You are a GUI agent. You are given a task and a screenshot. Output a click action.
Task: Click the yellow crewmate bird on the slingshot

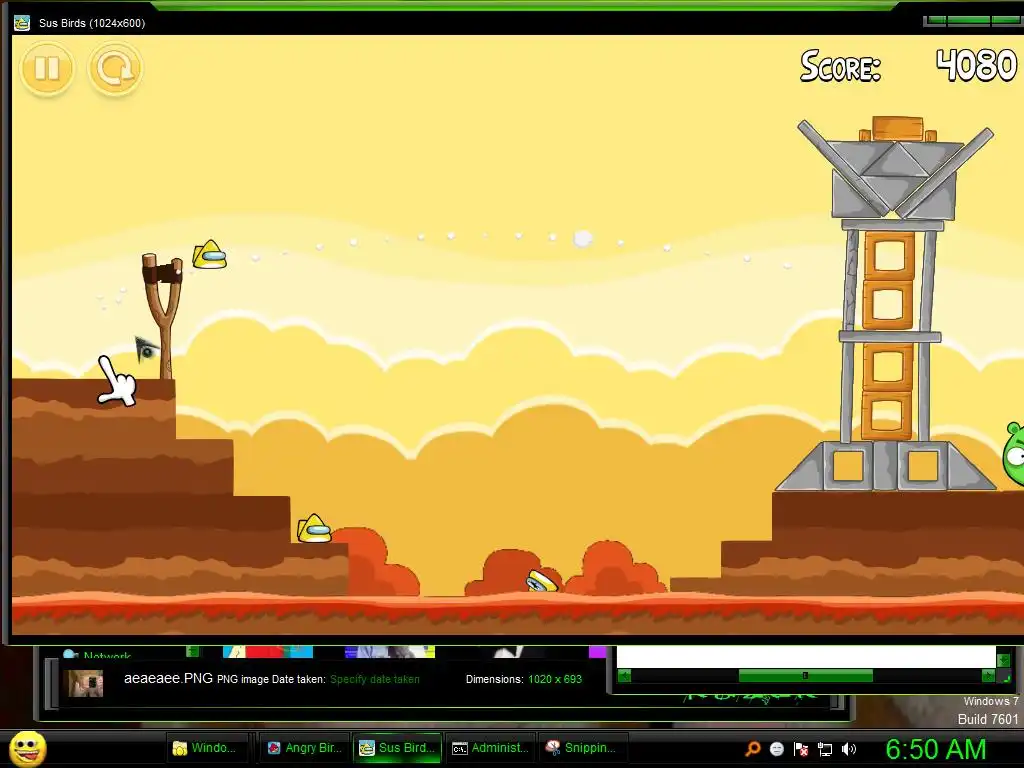[x=210, y=255]
